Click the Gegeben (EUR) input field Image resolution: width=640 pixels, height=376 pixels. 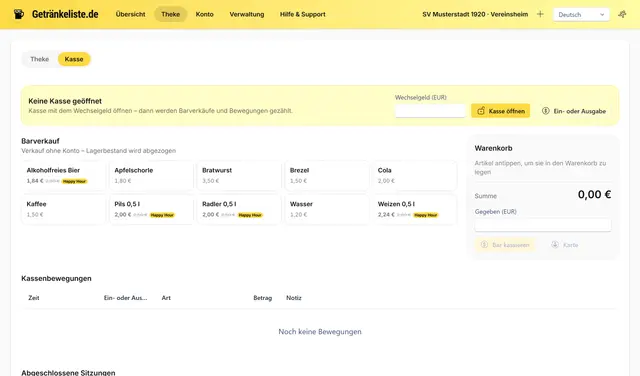click(x=543, y=225)
